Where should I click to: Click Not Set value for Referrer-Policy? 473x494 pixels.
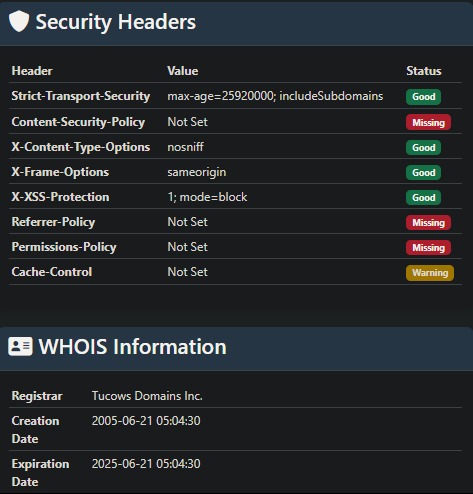187,222
